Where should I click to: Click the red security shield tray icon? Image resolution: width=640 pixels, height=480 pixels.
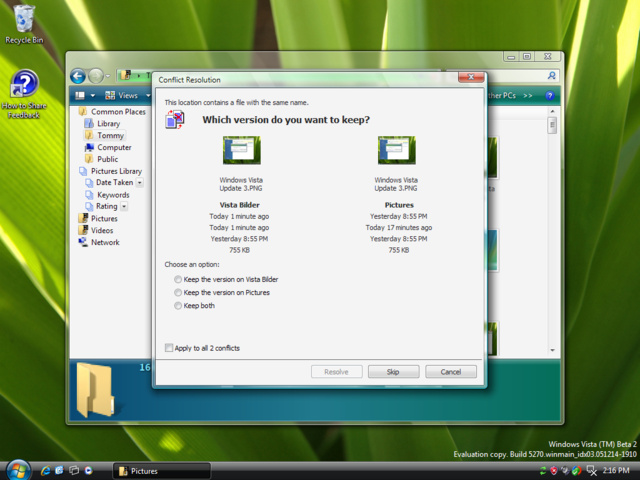tap(554, 471)
